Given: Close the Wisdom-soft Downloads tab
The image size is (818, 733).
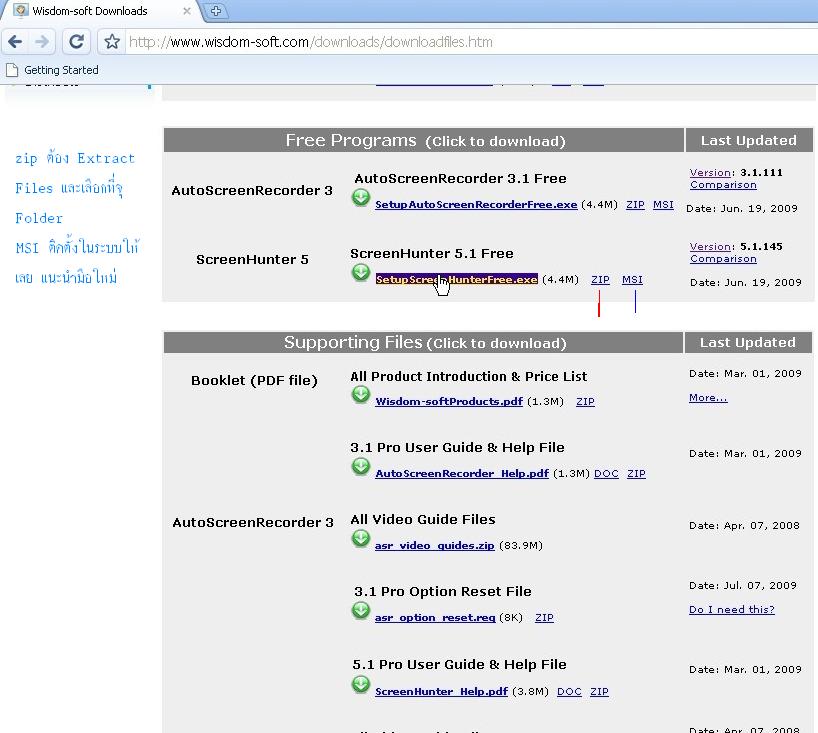Looking at the screenshot, I should tap(186, 11).
